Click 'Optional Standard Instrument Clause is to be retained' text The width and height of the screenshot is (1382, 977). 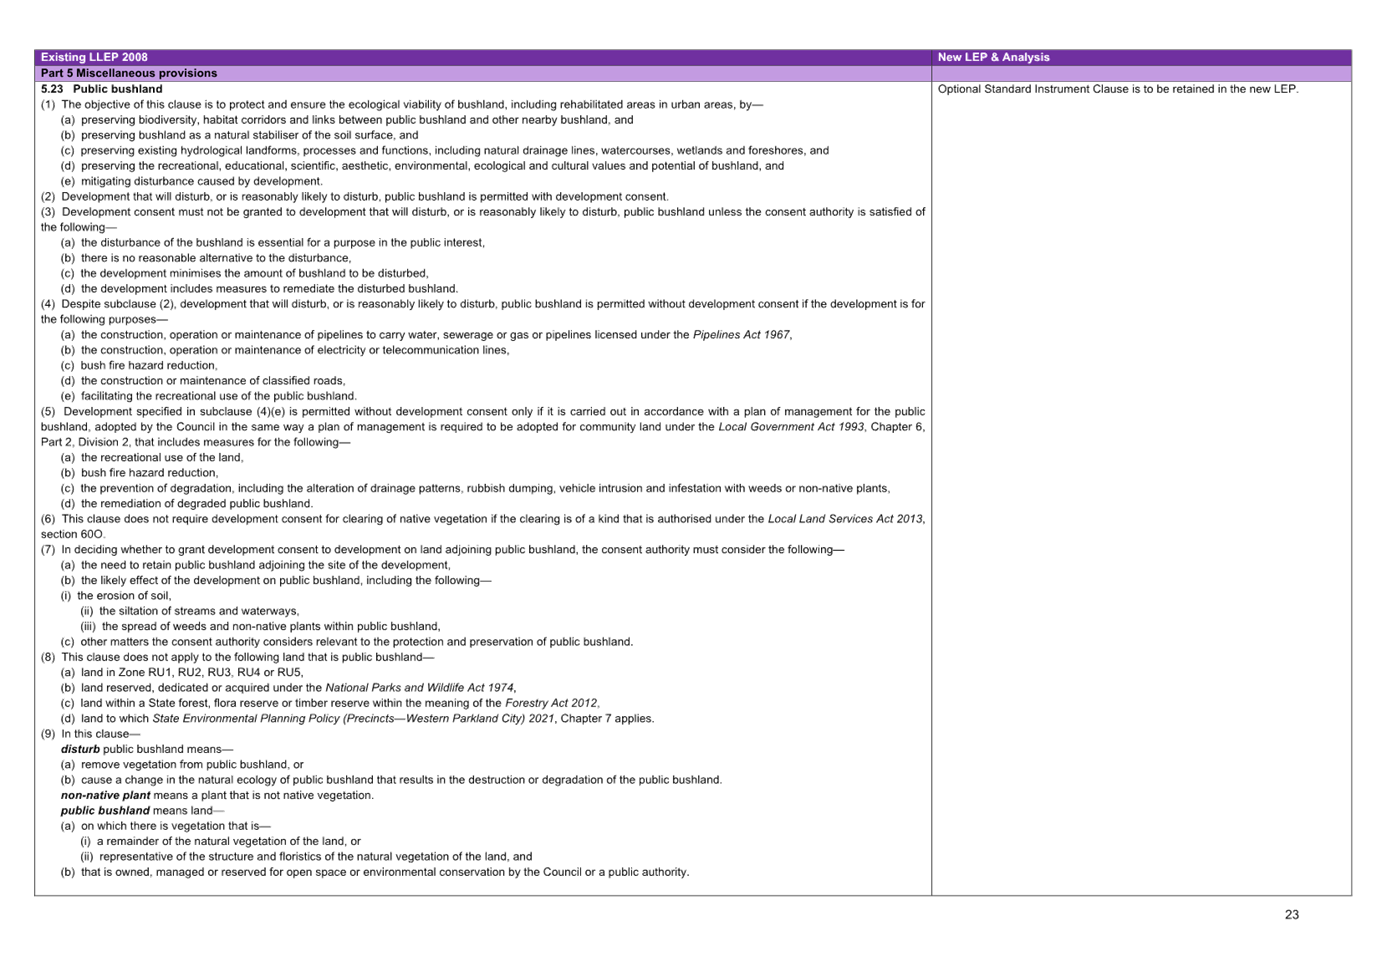[1118, 89]
